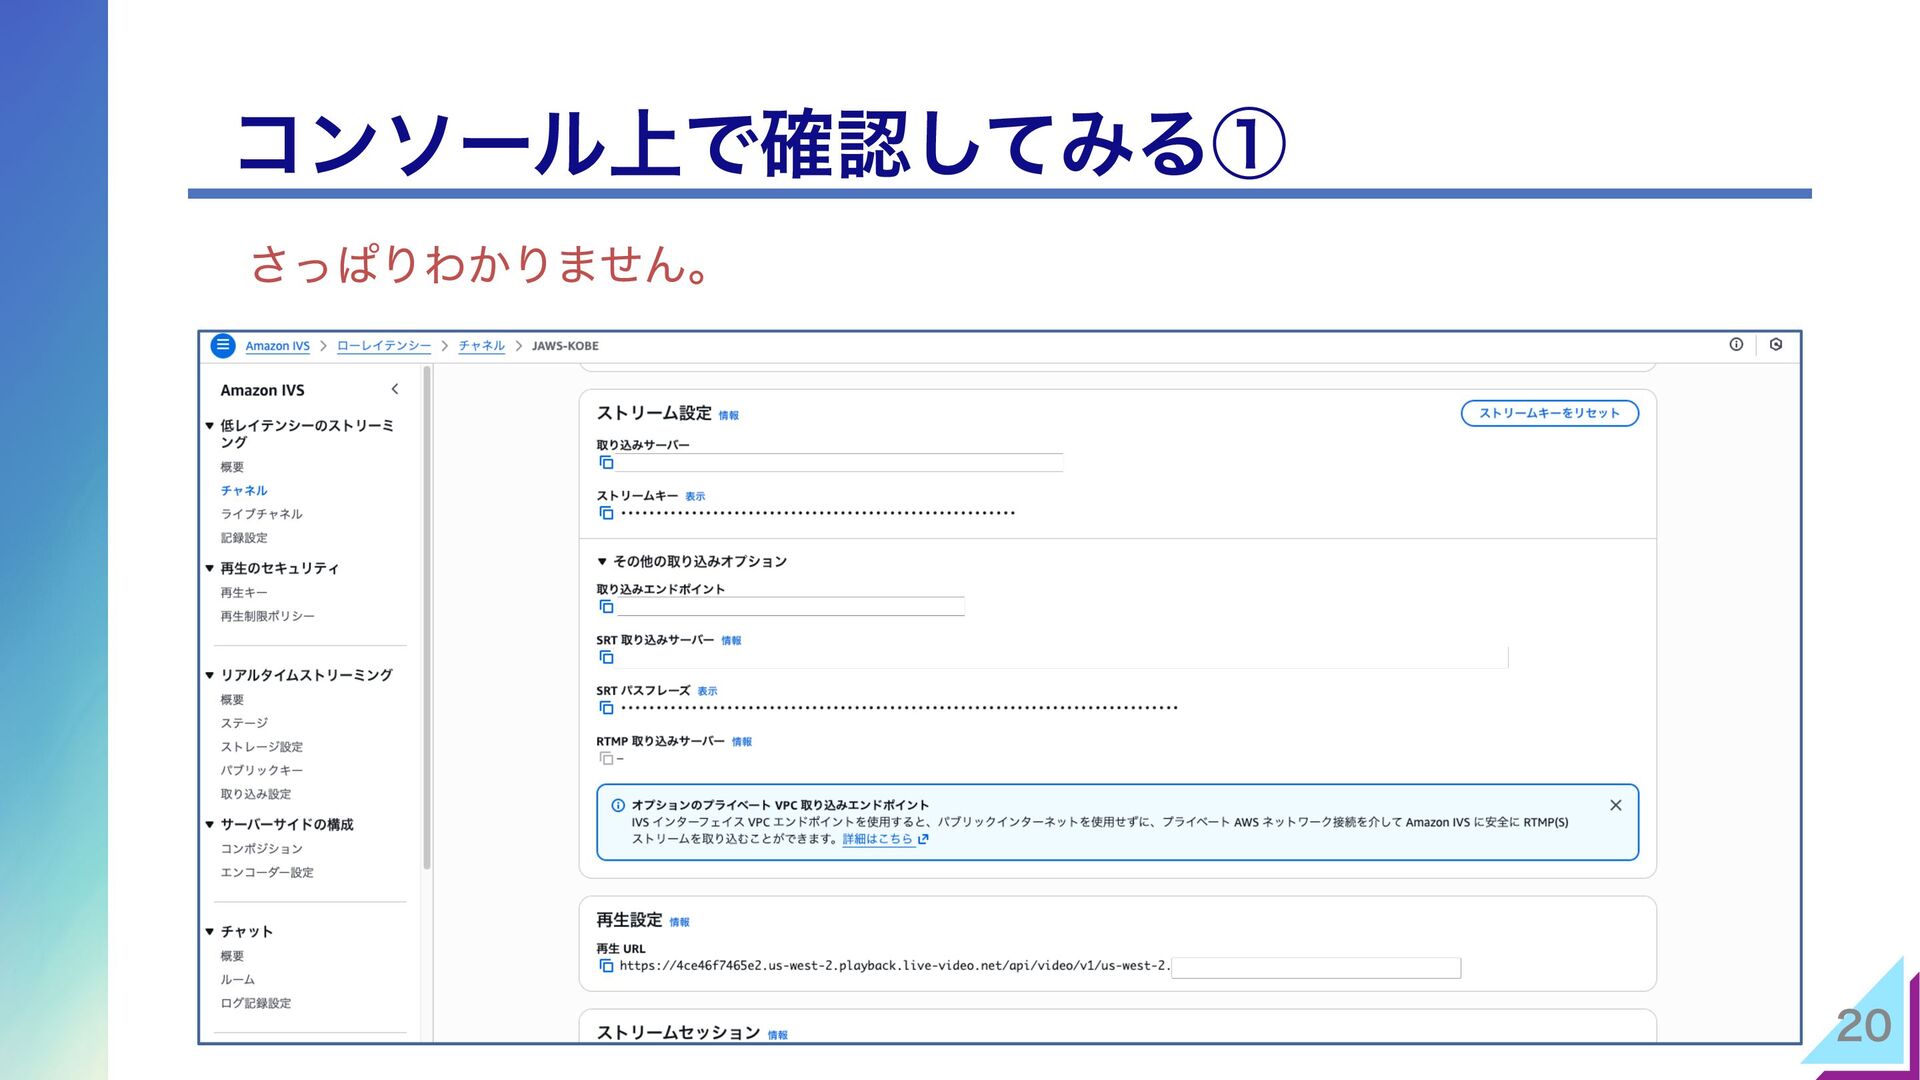Open the info panel icon at top right
The width and height of the screenshot is (1920, 1080).
1736,345
